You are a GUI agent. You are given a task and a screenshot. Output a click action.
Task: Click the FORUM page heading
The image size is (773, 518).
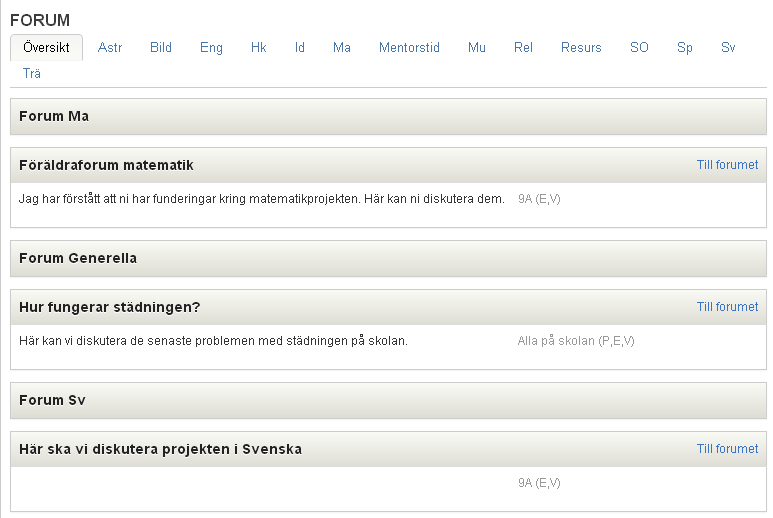(x=40, y=20)
